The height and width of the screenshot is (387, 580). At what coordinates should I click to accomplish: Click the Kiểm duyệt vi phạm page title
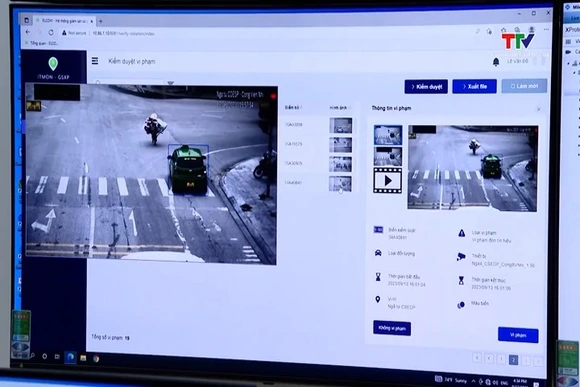pos(132,61)
